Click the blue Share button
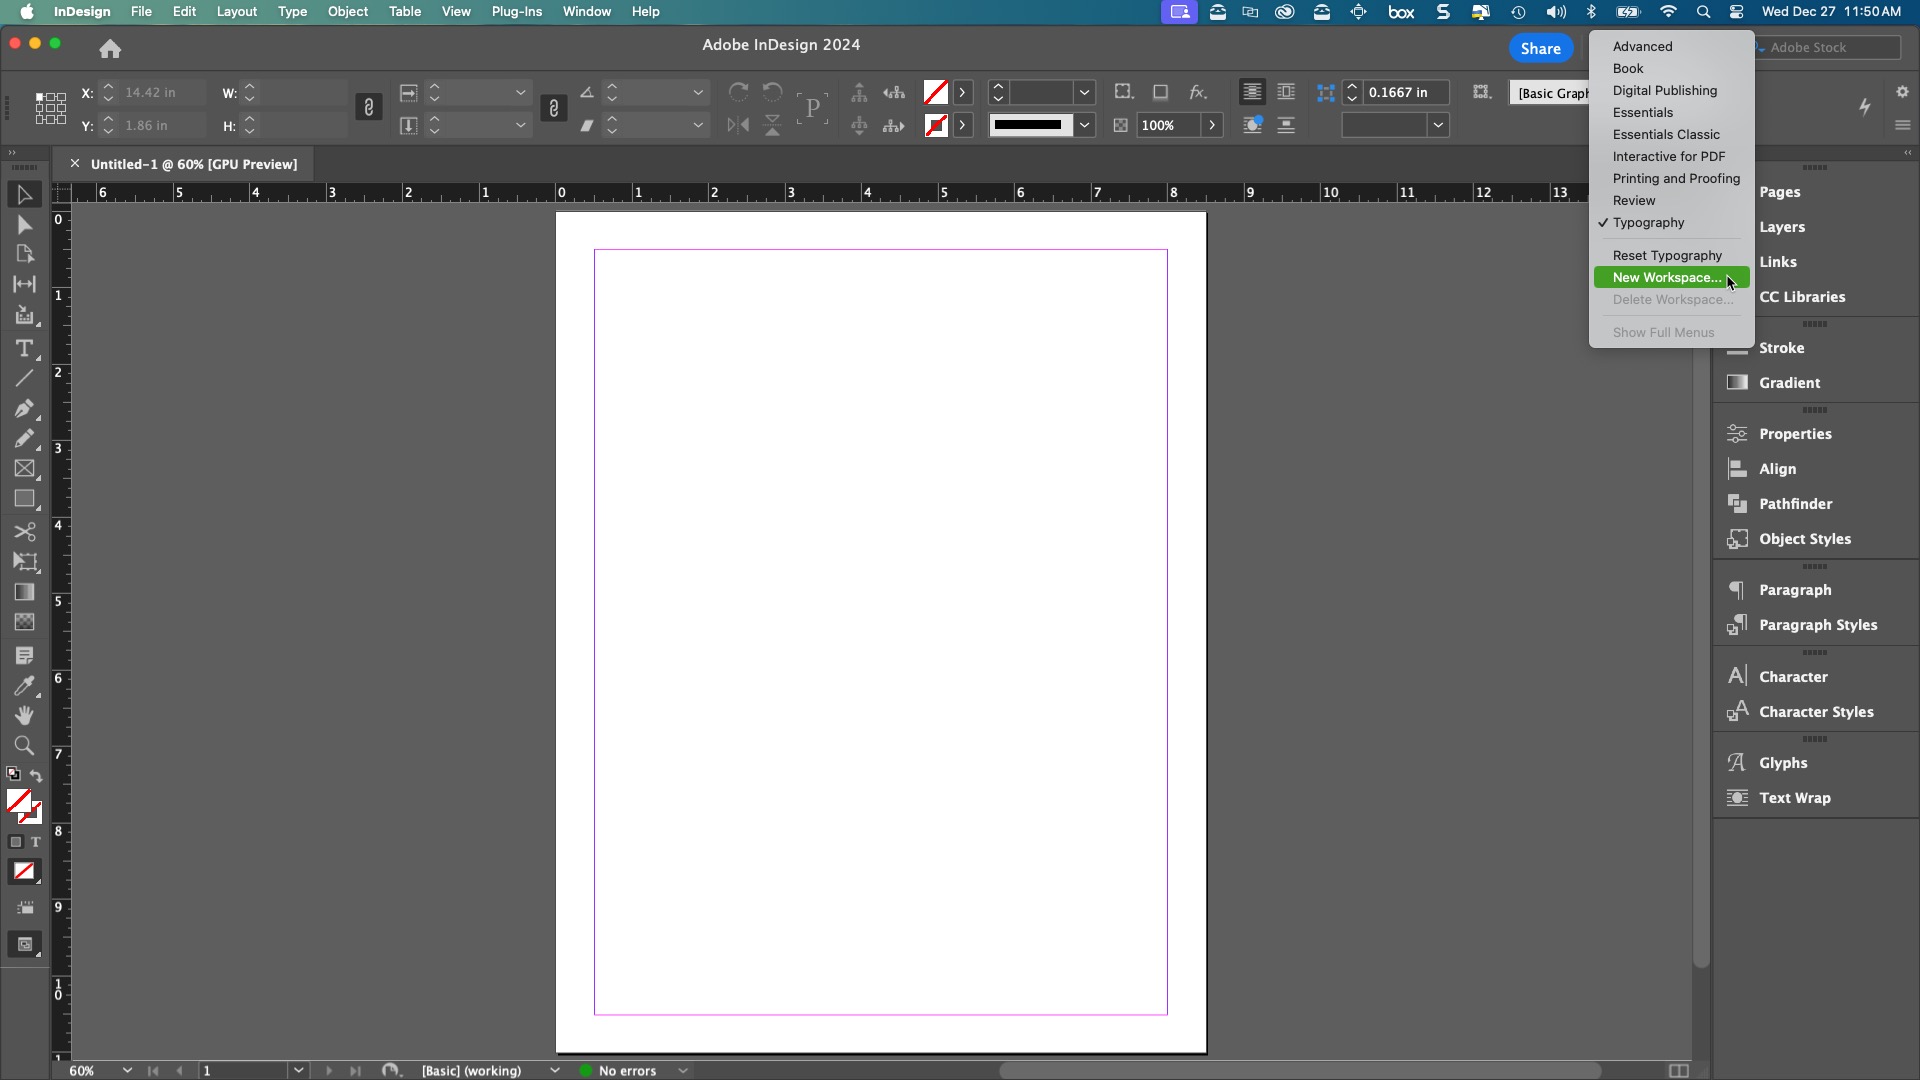Image resolution: width=1920 pixels, height=1080 pixels. (1540, 48)
